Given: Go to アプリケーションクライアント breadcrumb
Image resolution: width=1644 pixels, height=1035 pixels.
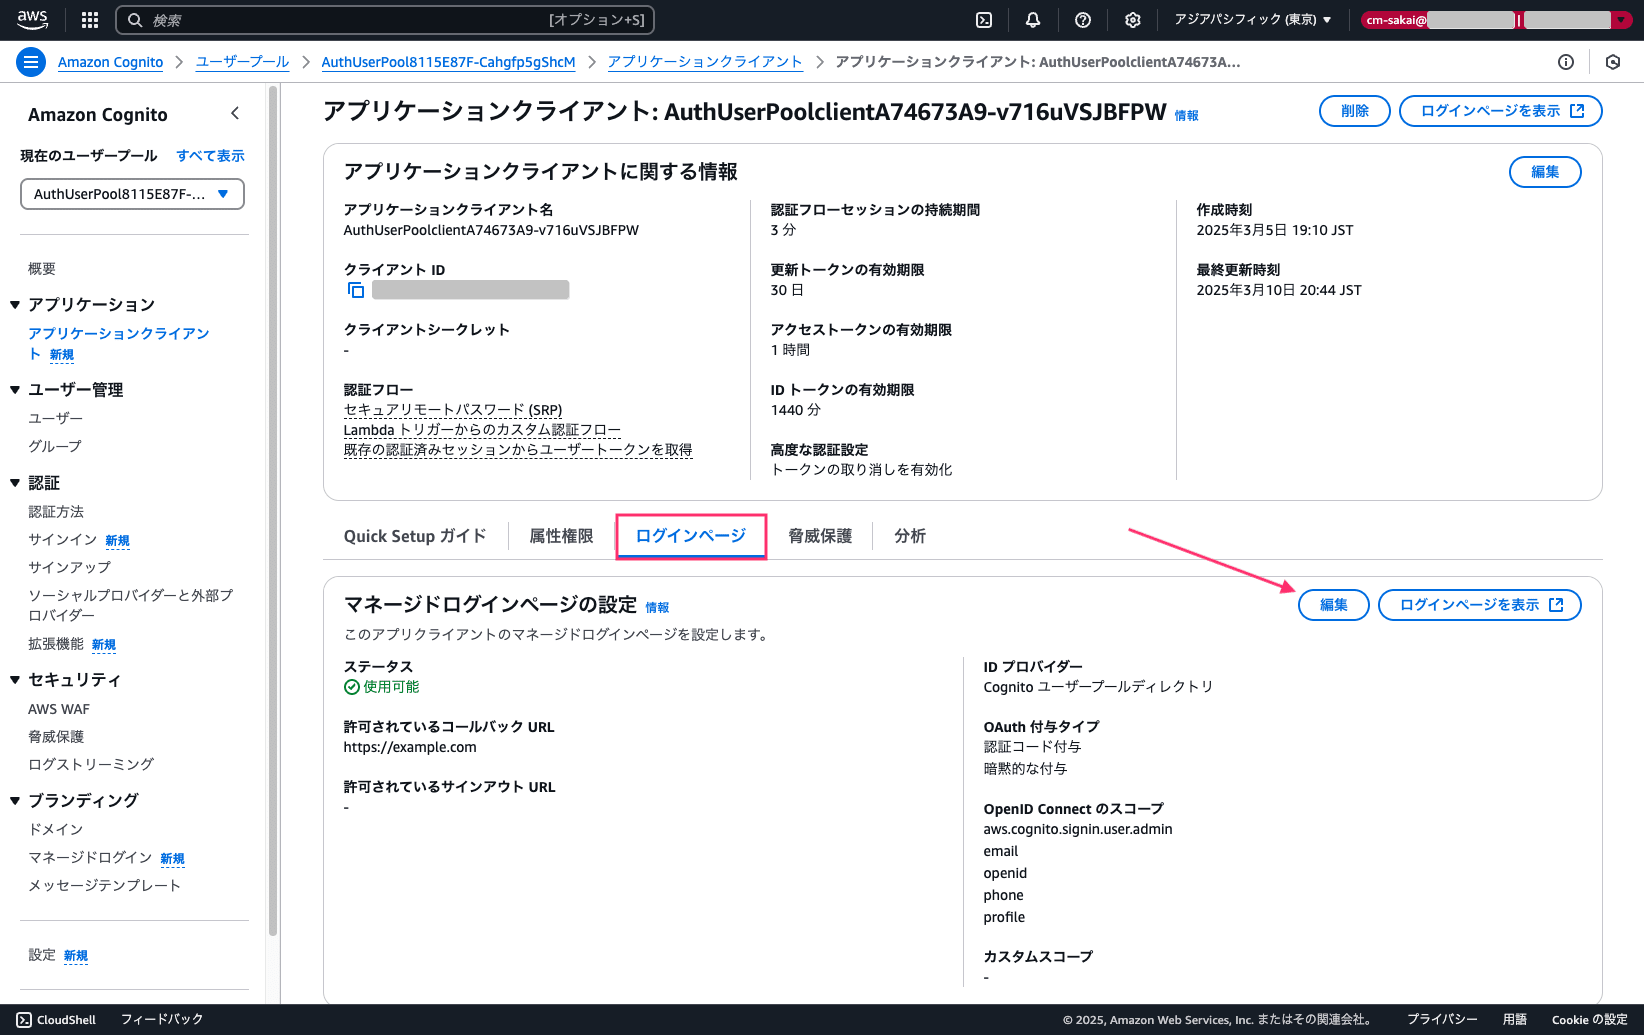Looking at the screenshot, I should (x=705, y=62).
